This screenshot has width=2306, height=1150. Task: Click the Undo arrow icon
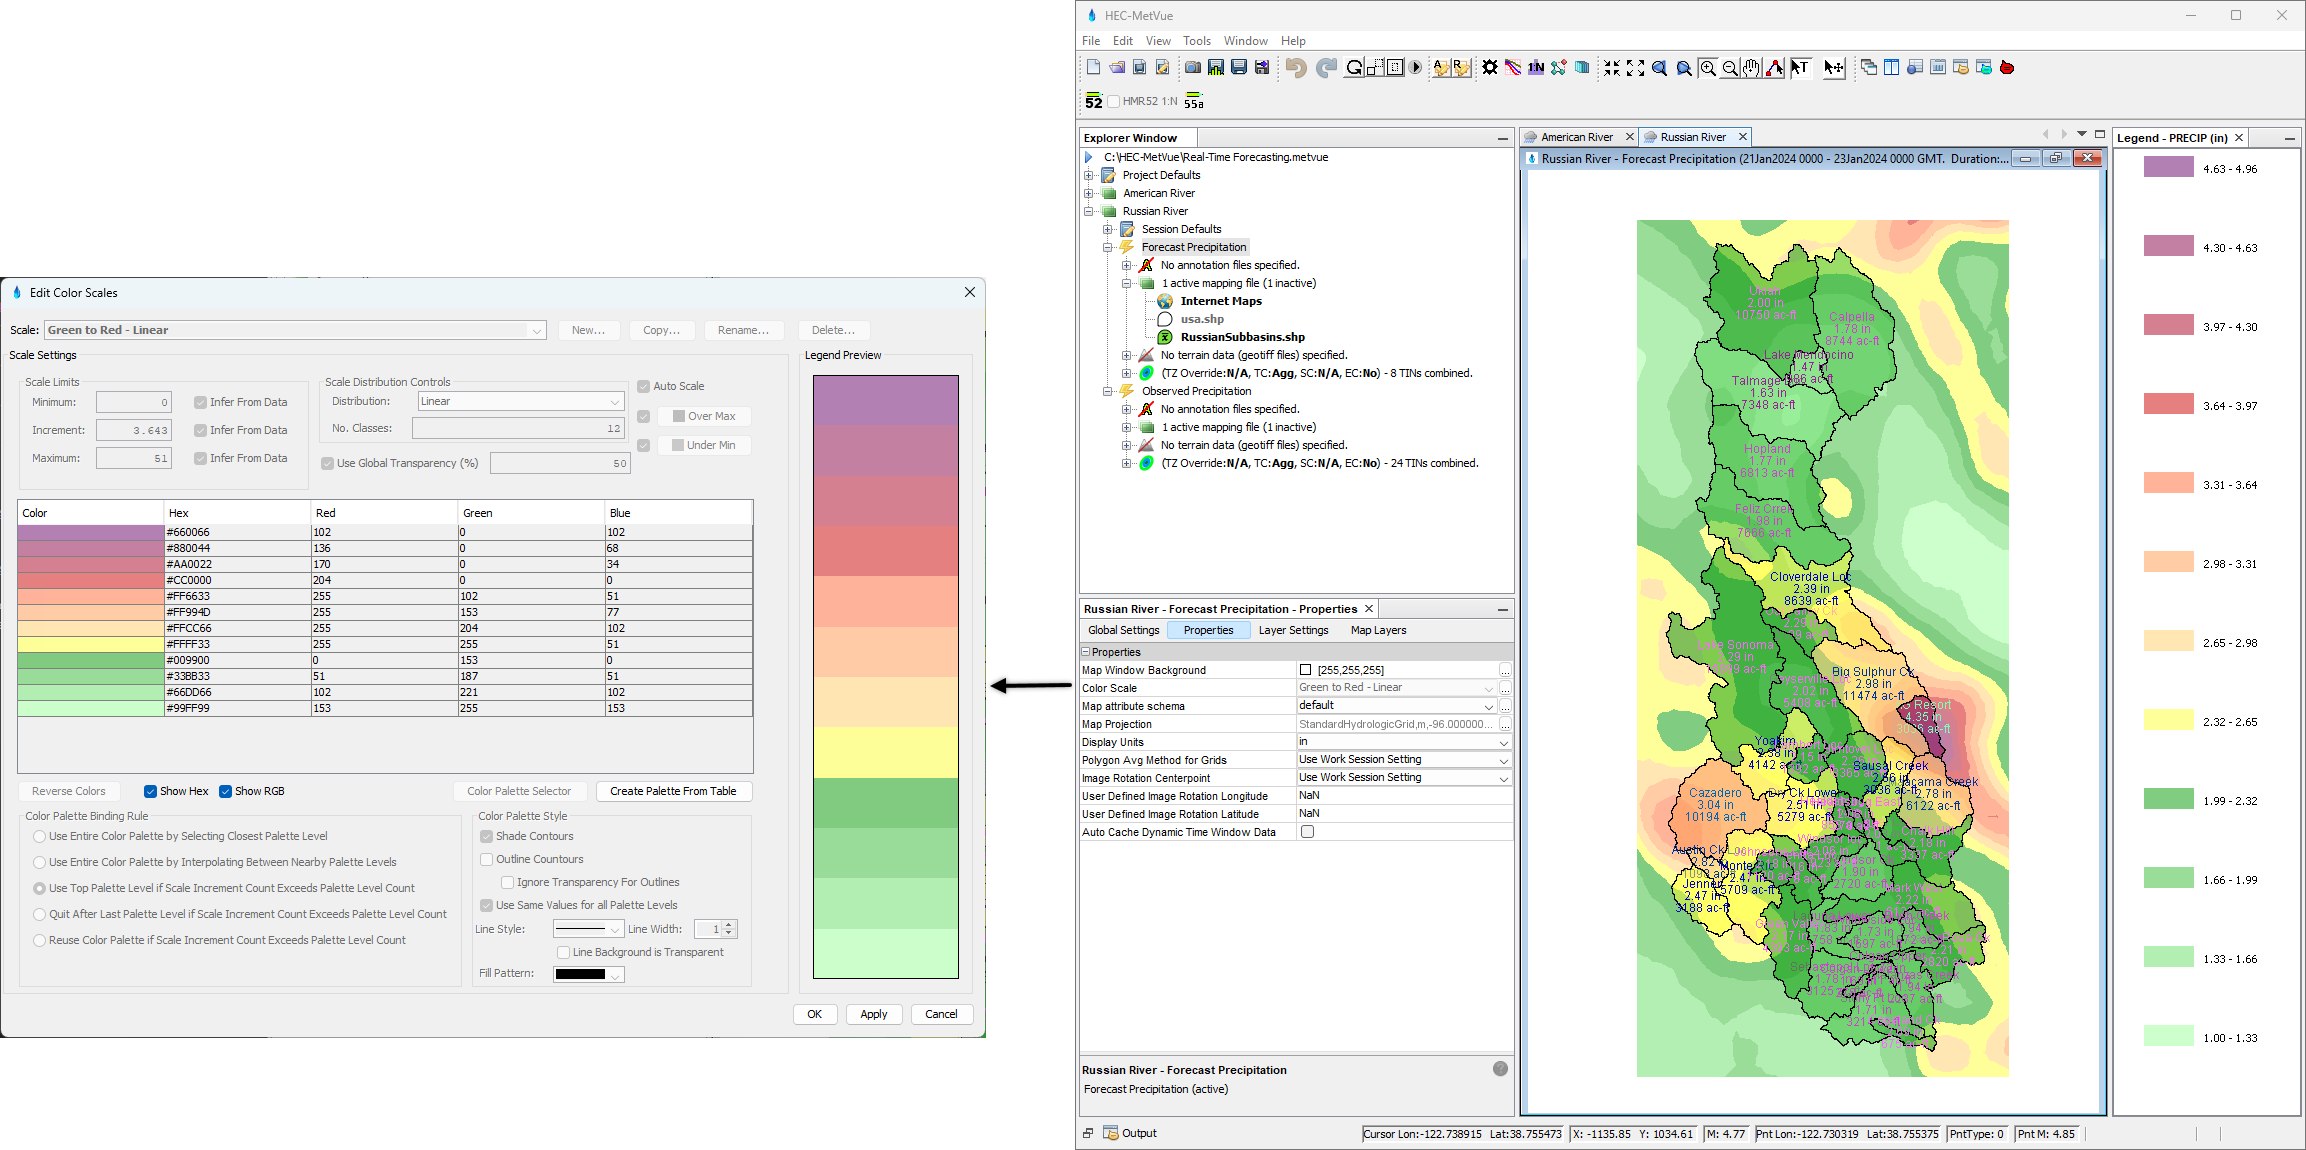(x=1296, y=68)
